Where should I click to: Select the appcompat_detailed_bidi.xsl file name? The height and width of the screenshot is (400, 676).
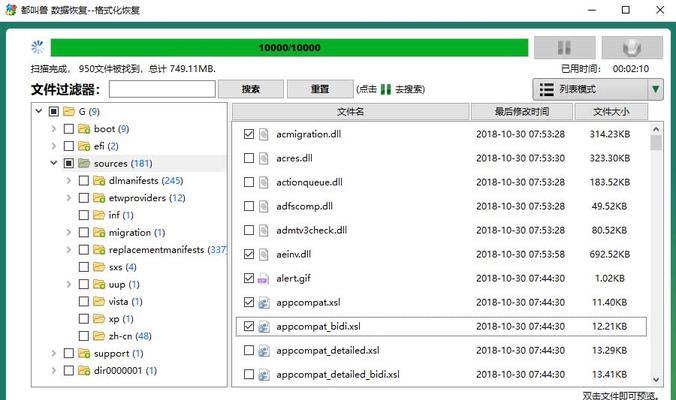pos(338,374)
